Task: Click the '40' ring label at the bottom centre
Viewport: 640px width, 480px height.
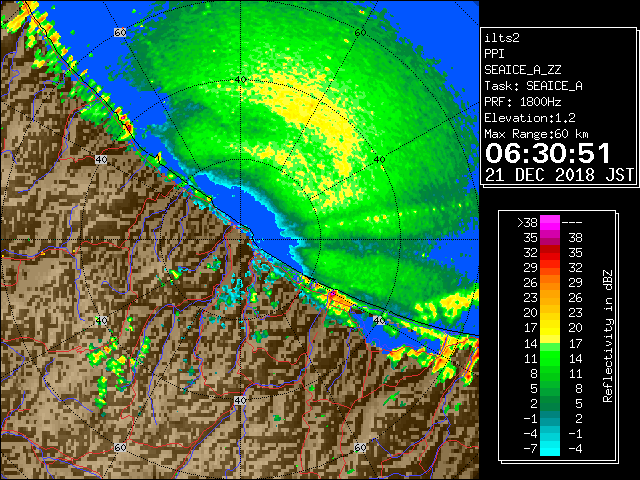Action: click(x=240, y=400)
